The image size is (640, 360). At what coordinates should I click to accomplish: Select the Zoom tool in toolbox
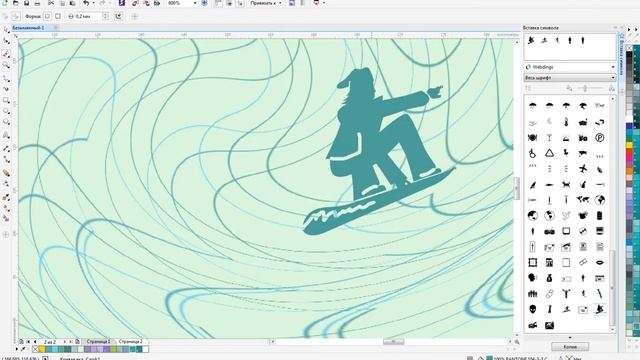(6, 65)
